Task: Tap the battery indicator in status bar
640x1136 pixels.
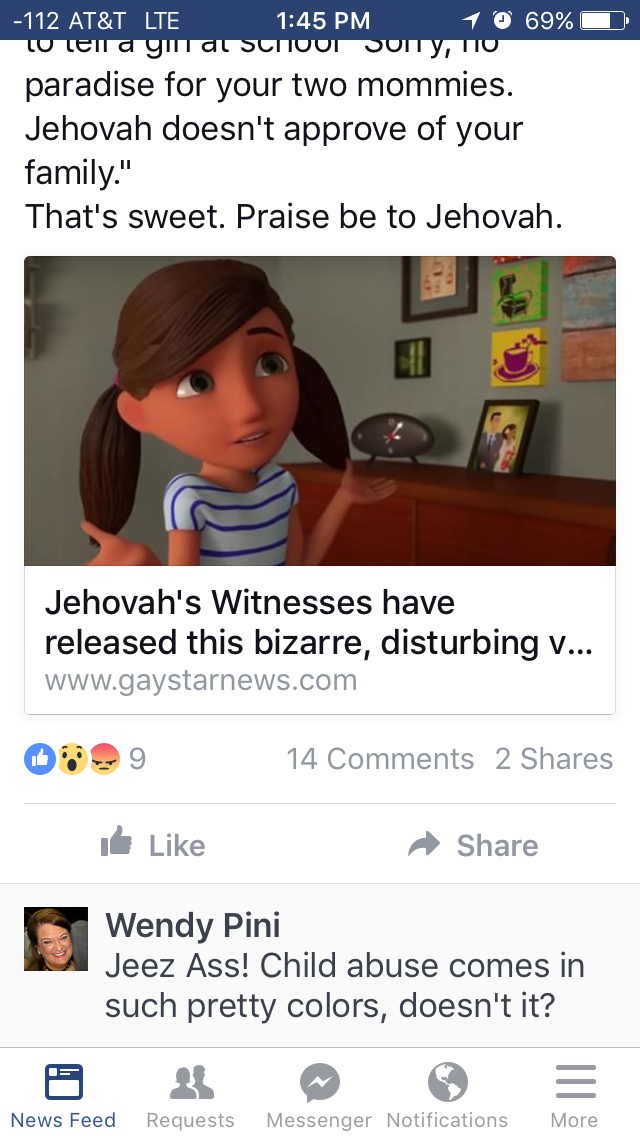Action: pos(603,20)
